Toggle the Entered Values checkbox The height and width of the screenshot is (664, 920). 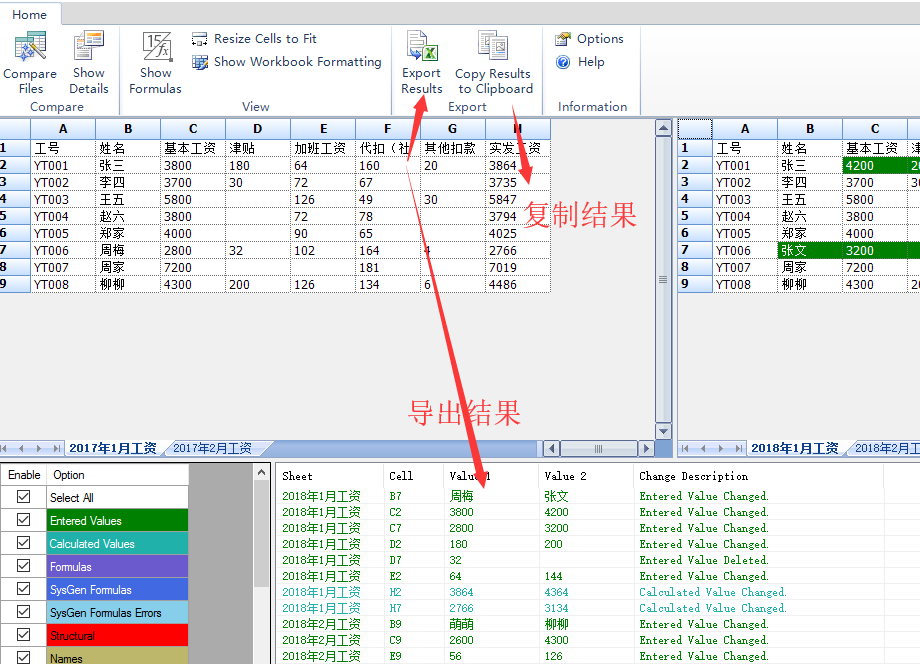coord(23,520)
